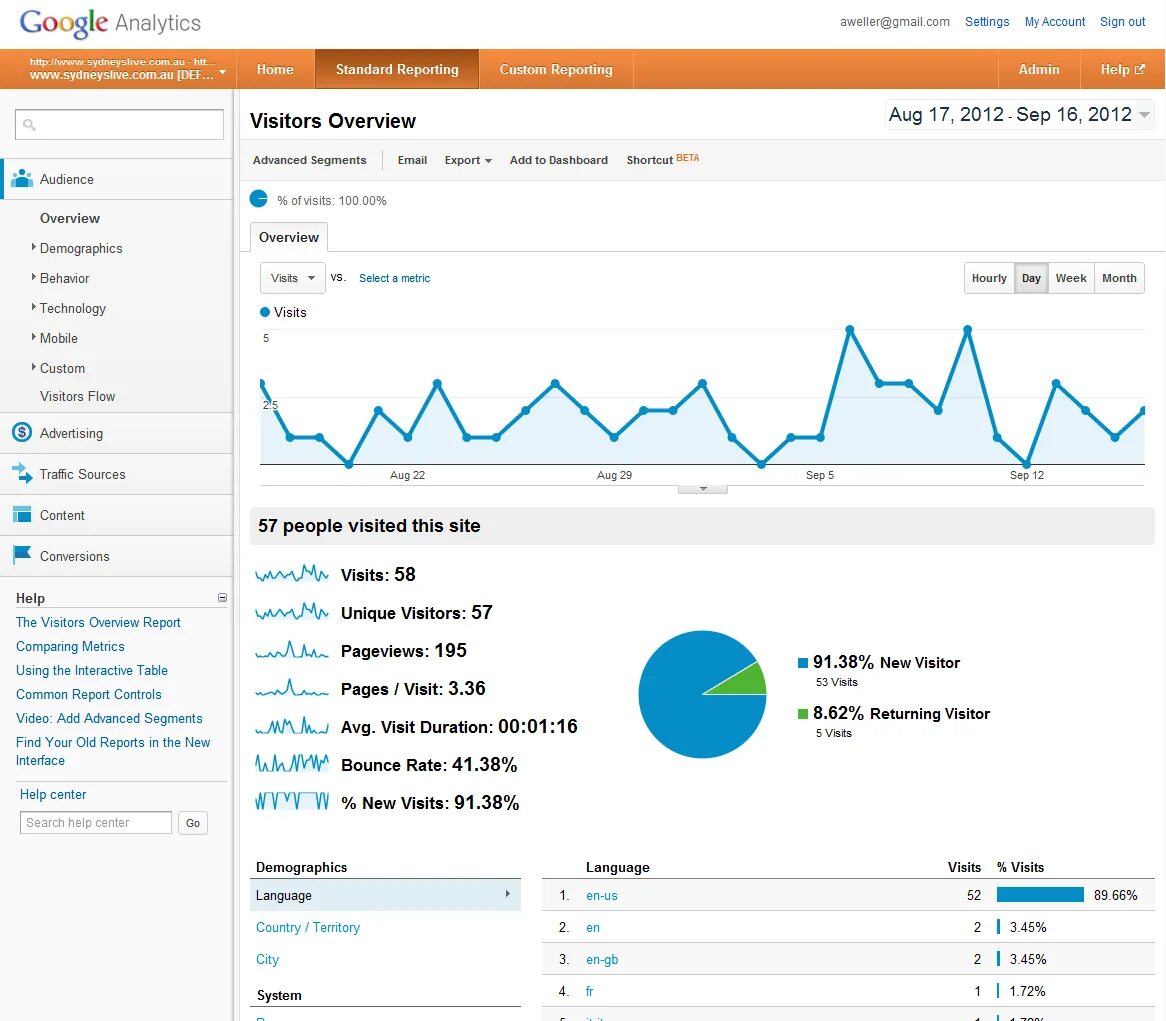This screenshot has height=1021, width=1166.
Task: Switch to Standard Reporting tab
Action: (x=397, y=69)
